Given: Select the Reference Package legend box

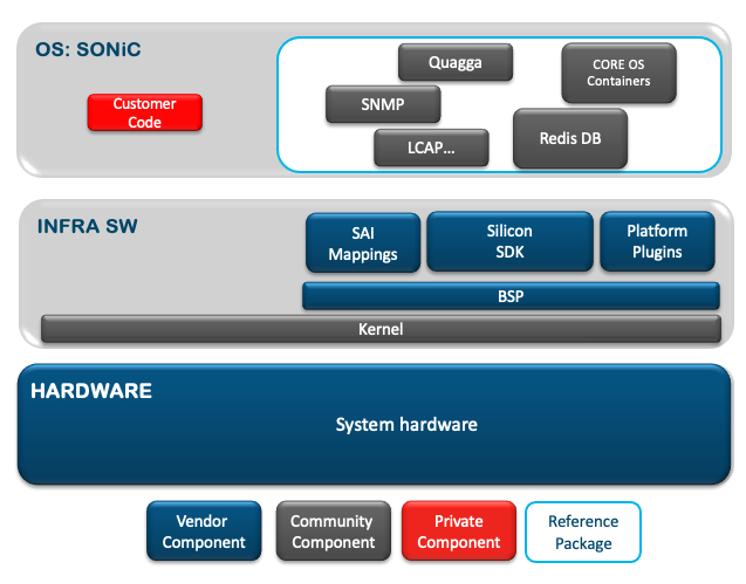Looking at the screenshot, I should tap(583, 532).
